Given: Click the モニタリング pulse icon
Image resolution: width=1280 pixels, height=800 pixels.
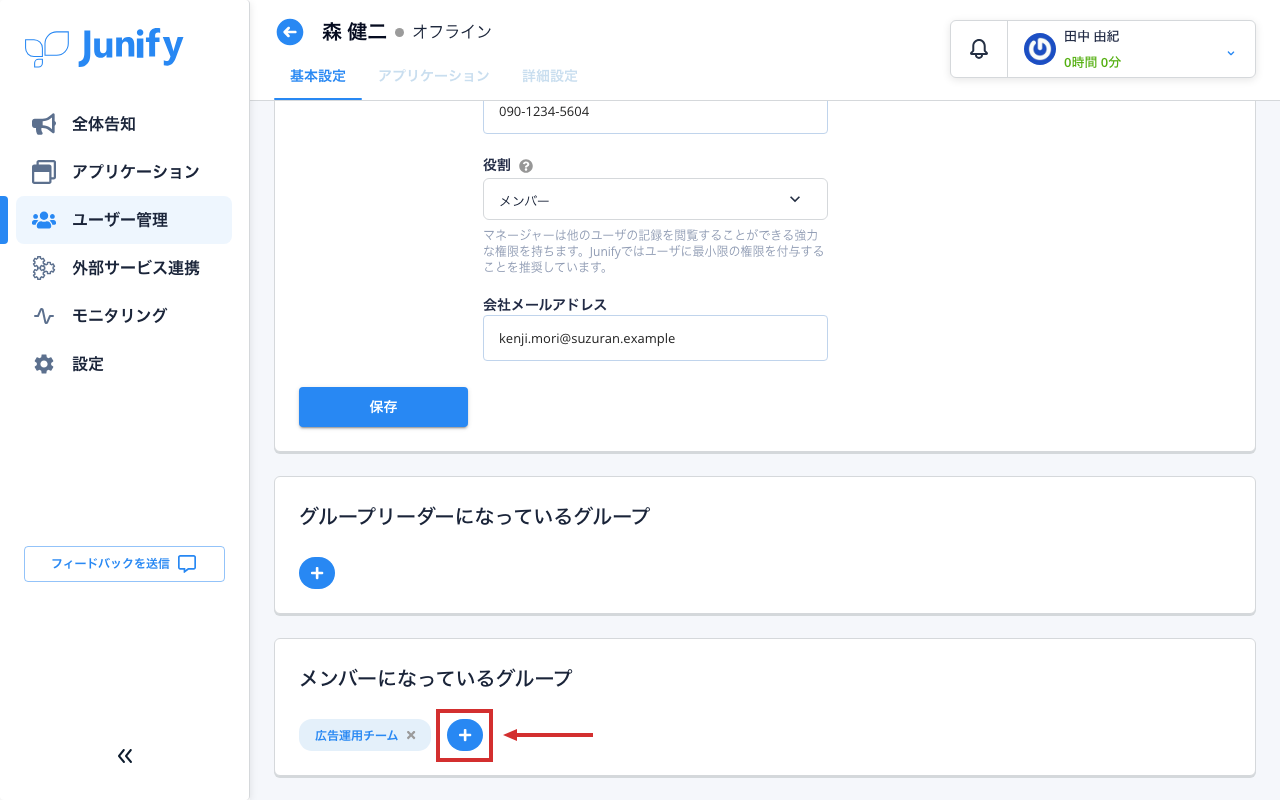Looking at the screenshot, I should tap(44, 316).
